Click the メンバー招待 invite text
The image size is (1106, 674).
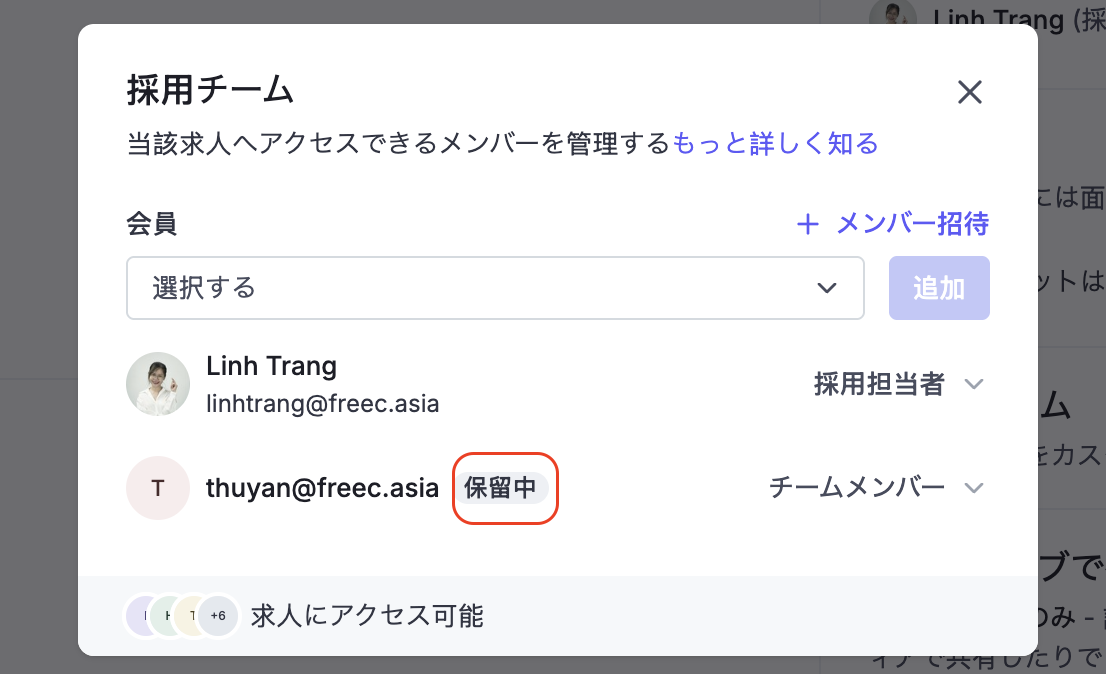point(912,224)
